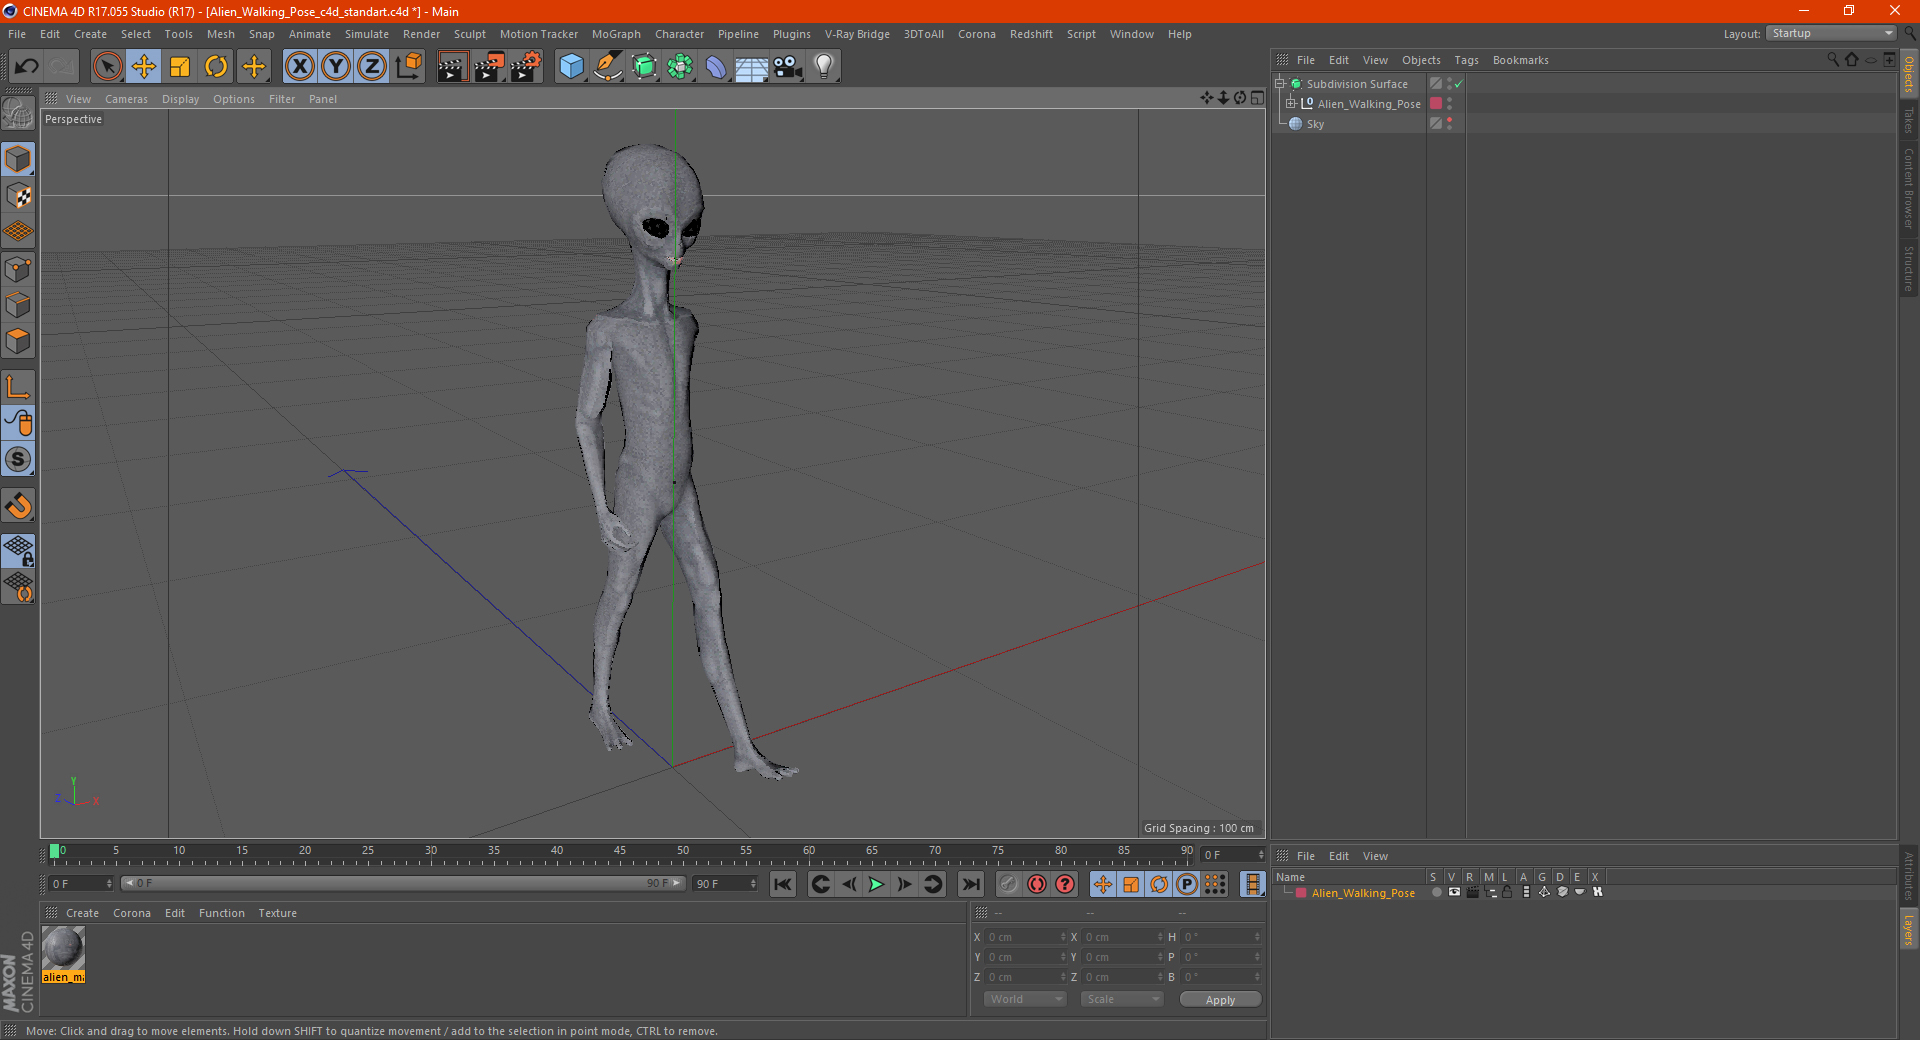This screenshot has height=1040, width=1920.
Task: Toggle X axis lock
Action: 299,67
